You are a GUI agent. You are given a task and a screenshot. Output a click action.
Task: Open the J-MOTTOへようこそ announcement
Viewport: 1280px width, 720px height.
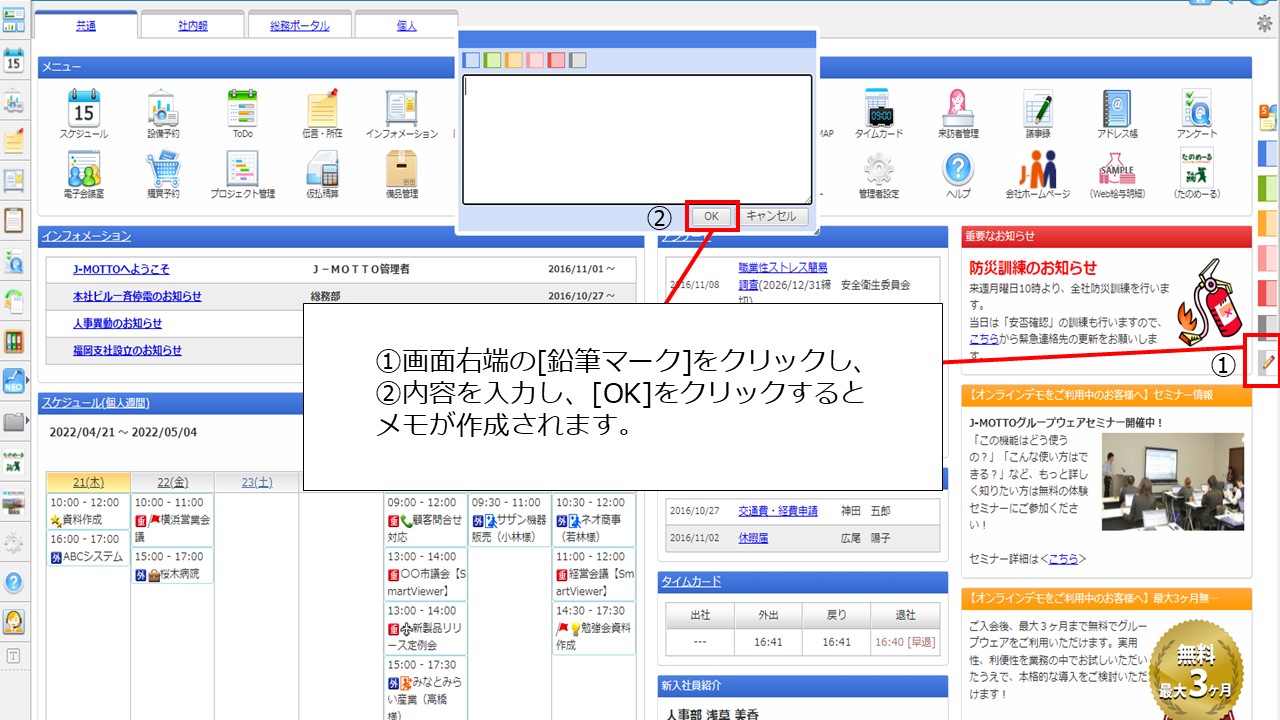121,269
